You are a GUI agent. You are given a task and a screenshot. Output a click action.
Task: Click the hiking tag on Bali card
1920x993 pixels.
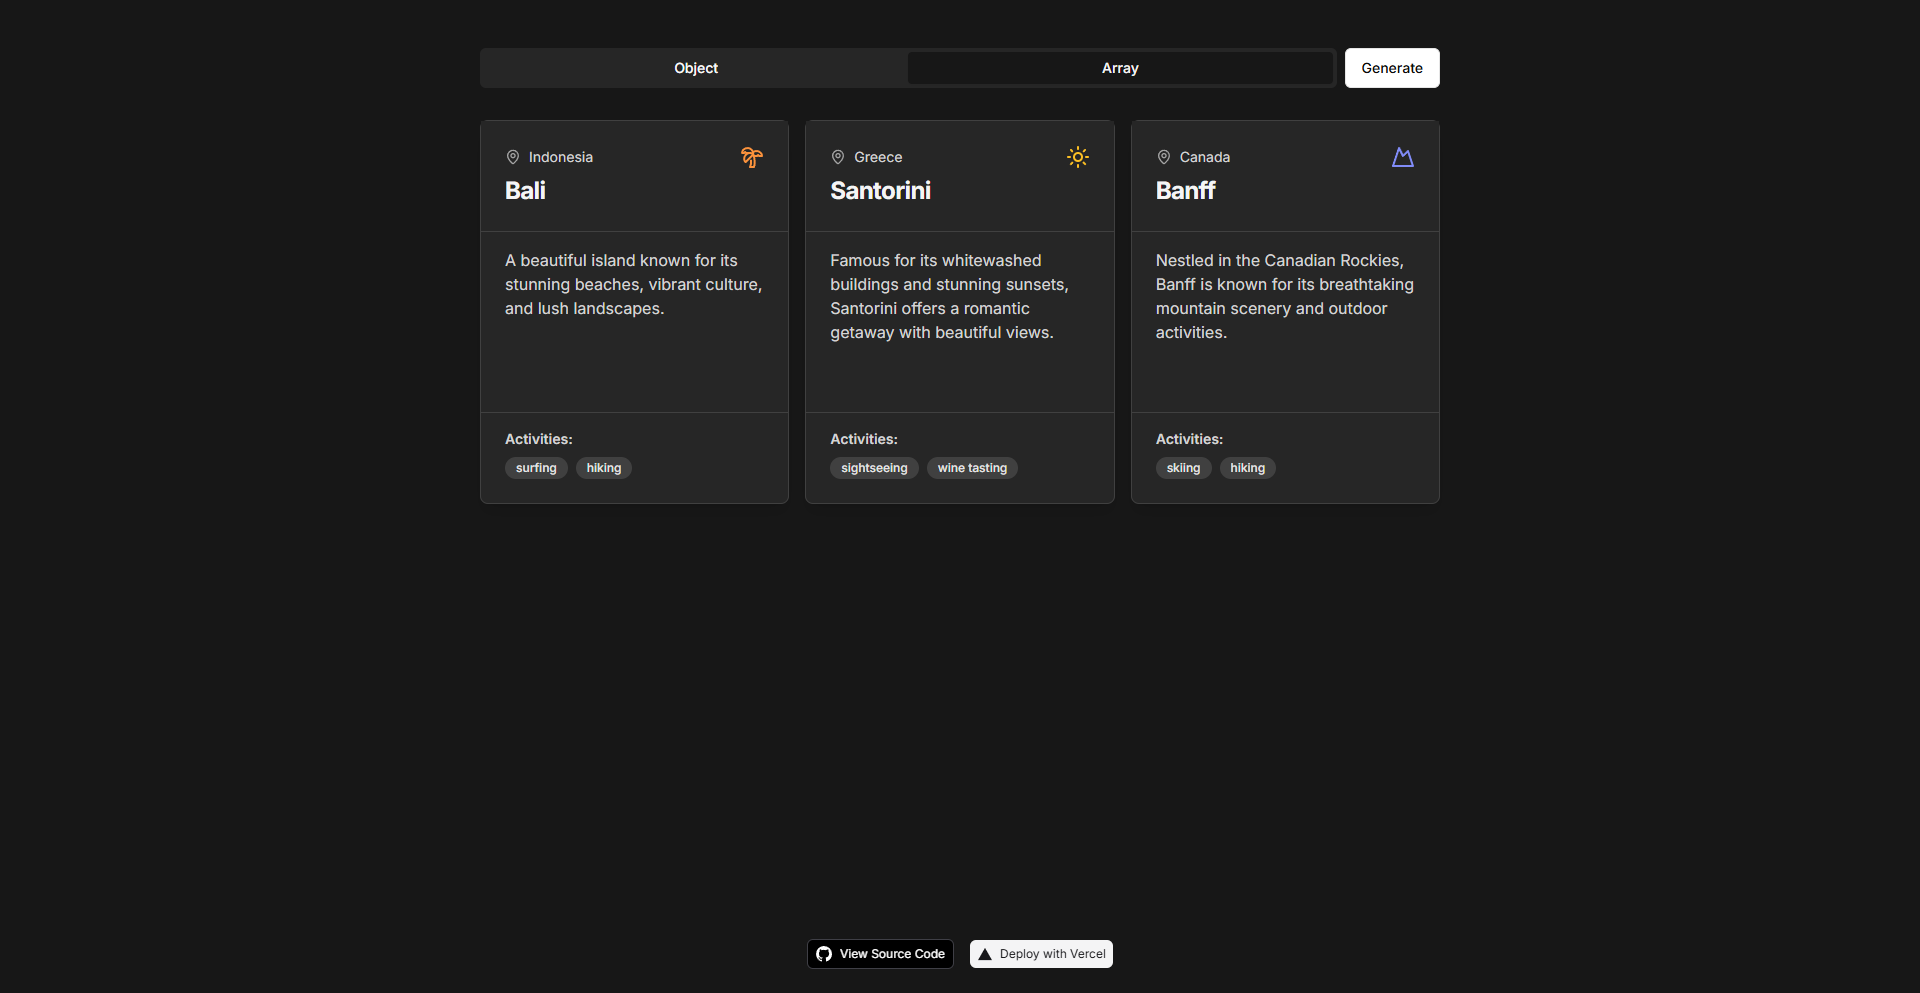(x=604, y=468)
